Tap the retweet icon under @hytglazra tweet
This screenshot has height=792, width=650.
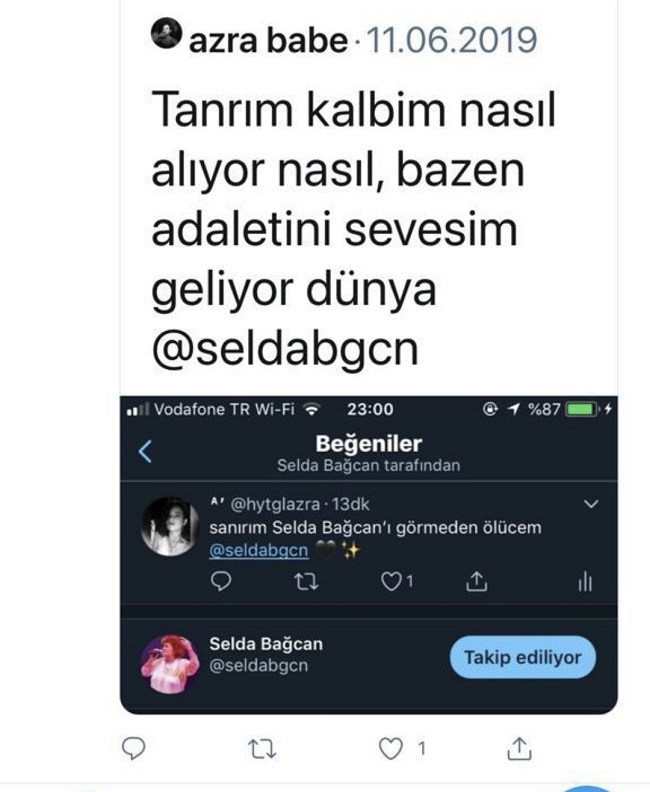(x=306, y=581)
